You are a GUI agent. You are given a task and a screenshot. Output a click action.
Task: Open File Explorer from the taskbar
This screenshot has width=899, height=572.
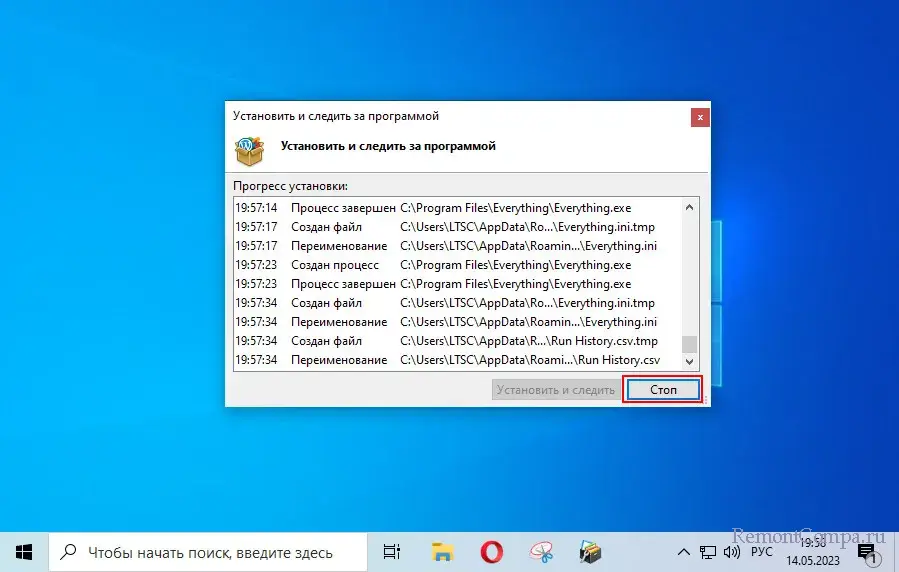[x=442, y=551]
